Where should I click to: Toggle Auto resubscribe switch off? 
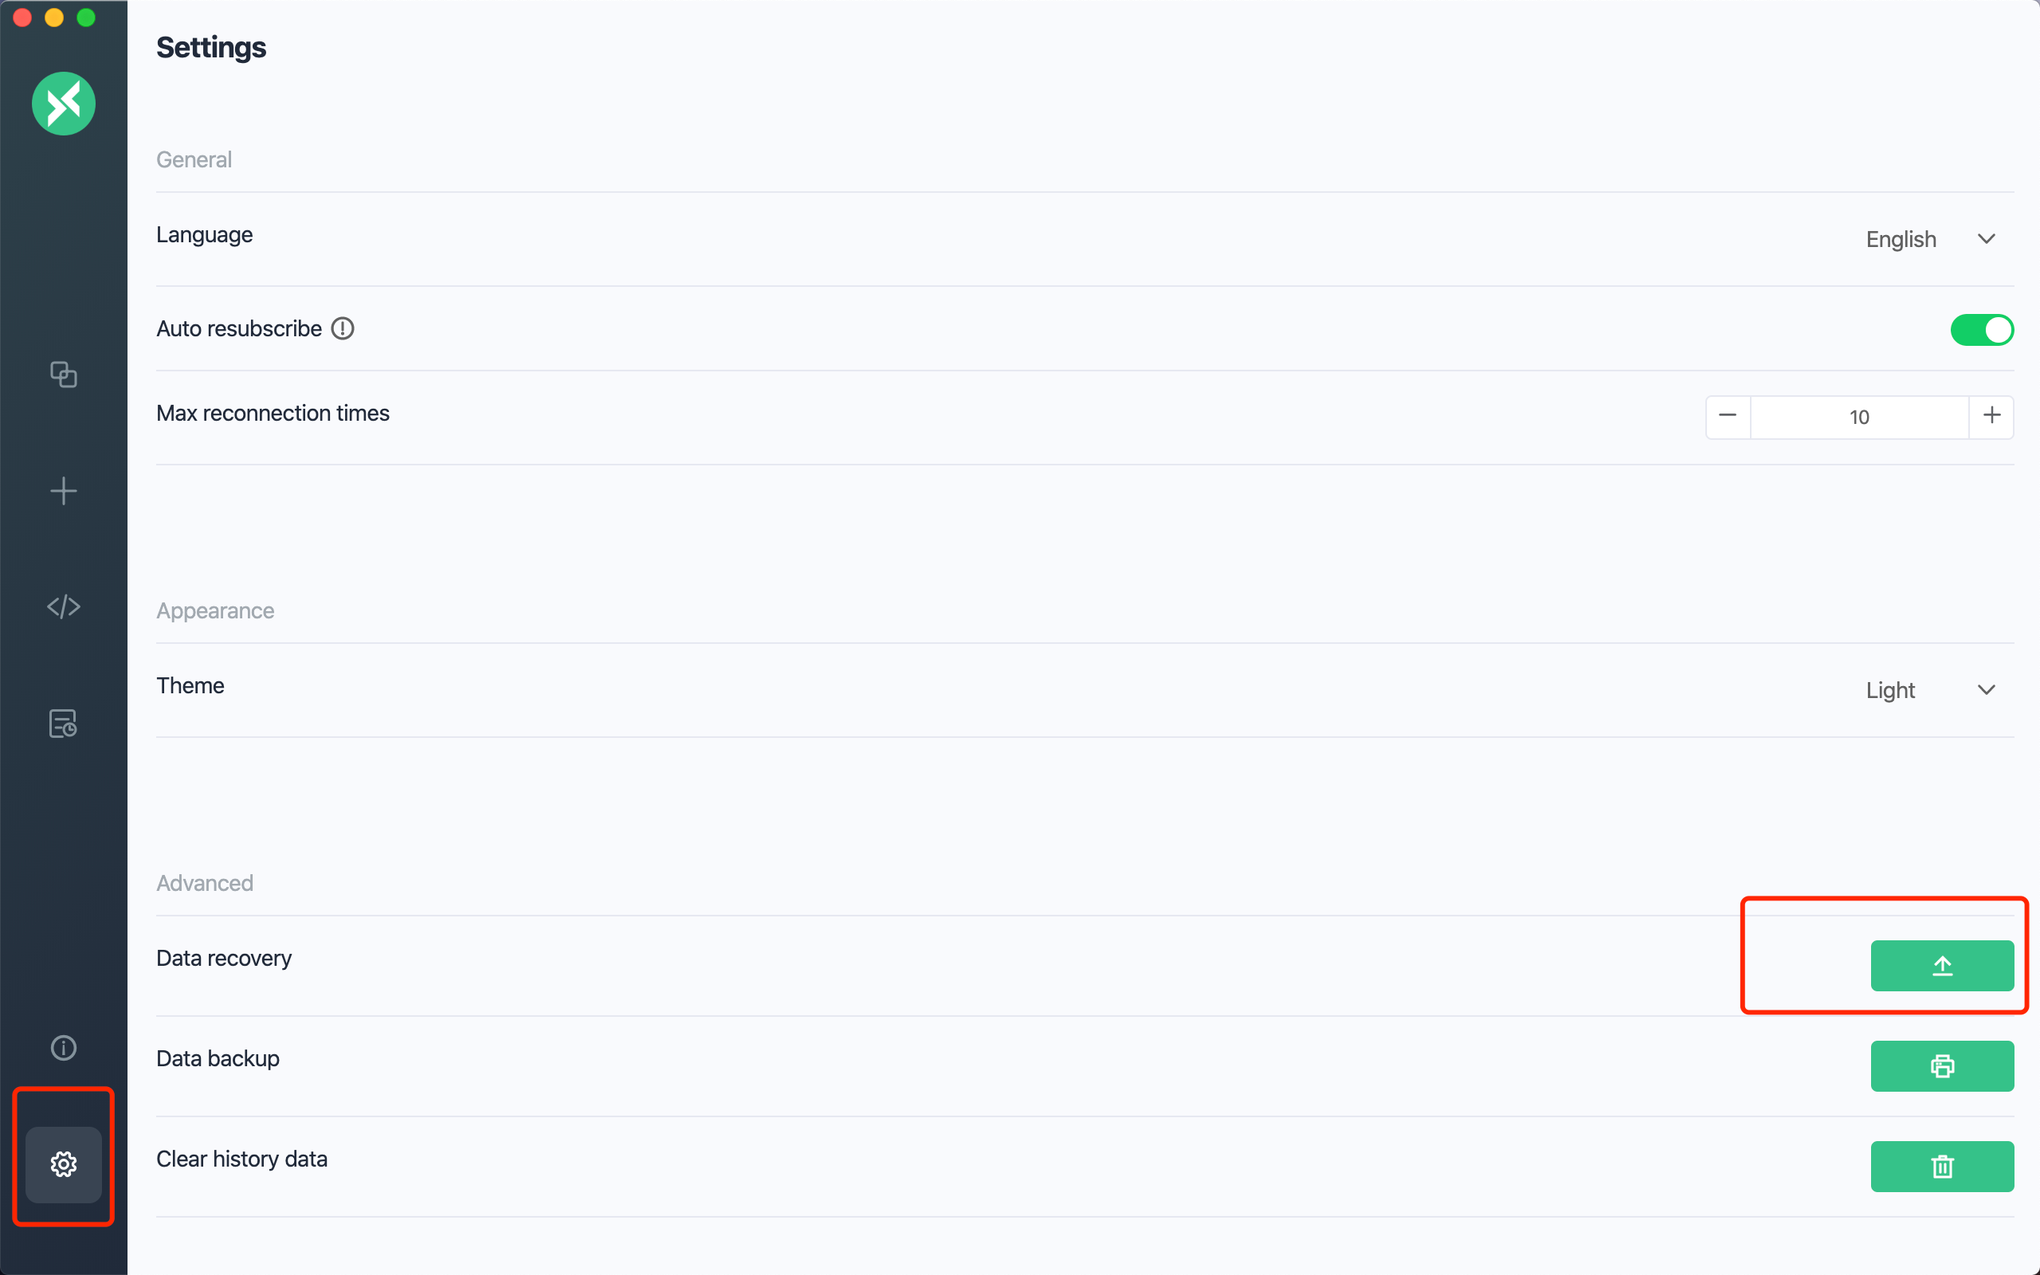pos(1981,328)
